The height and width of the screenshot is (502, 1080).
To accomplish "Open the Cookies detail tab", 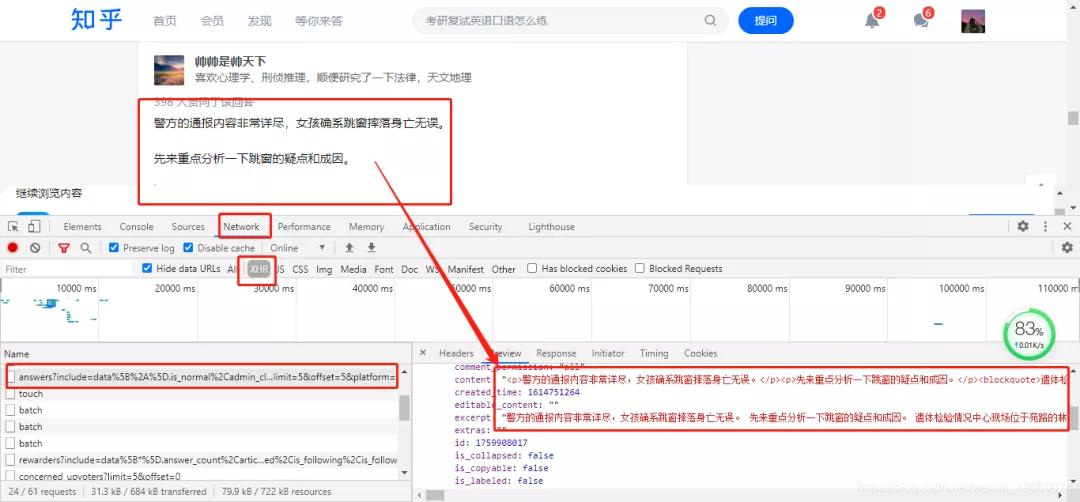I will (700, 353).
